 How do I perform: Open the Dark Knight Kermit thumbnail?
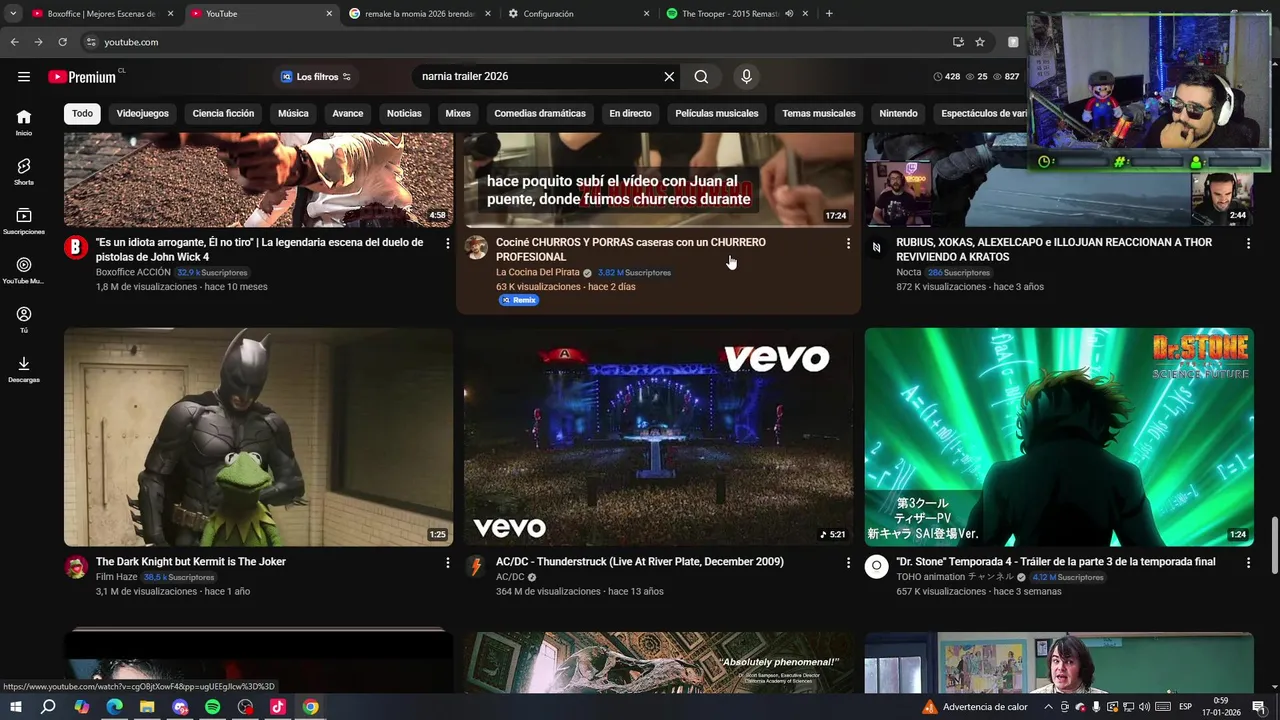[258, 437]
